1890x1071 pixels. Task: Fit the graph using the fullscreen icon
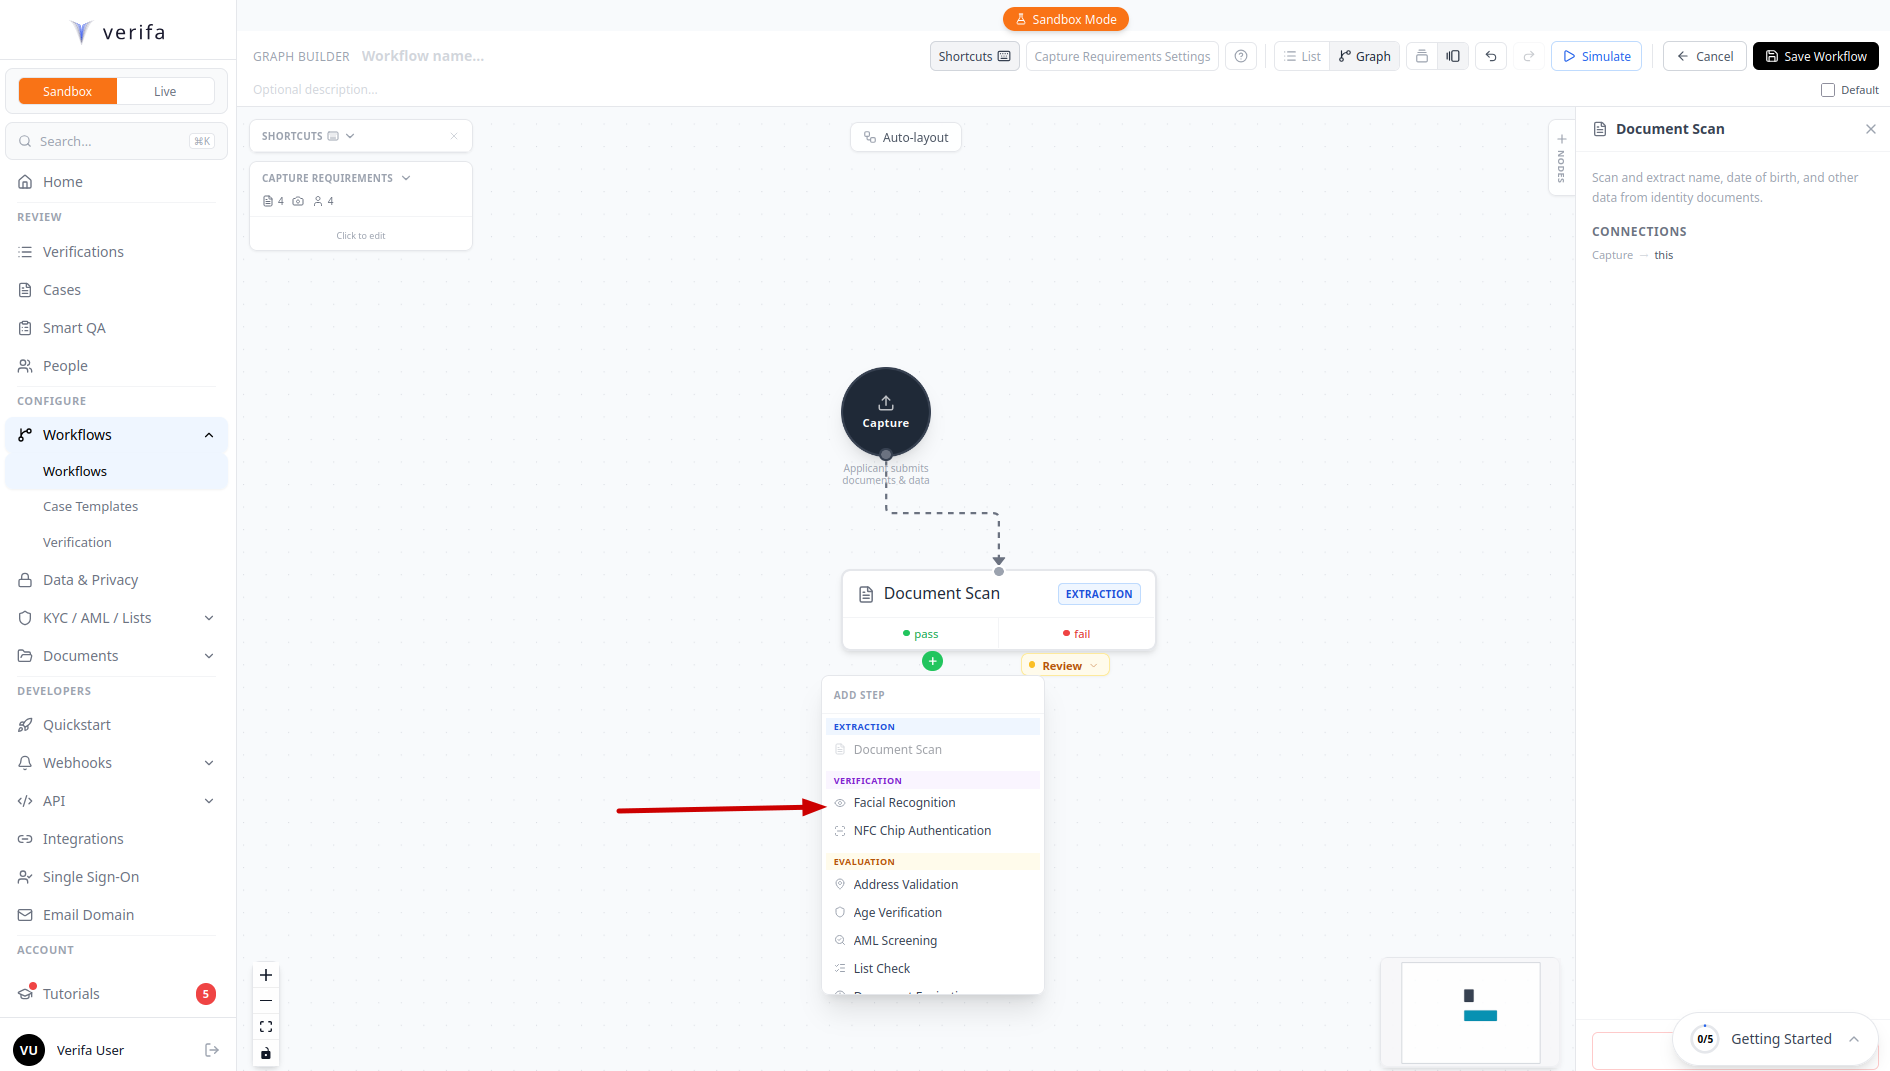(x=265, y=1026)
